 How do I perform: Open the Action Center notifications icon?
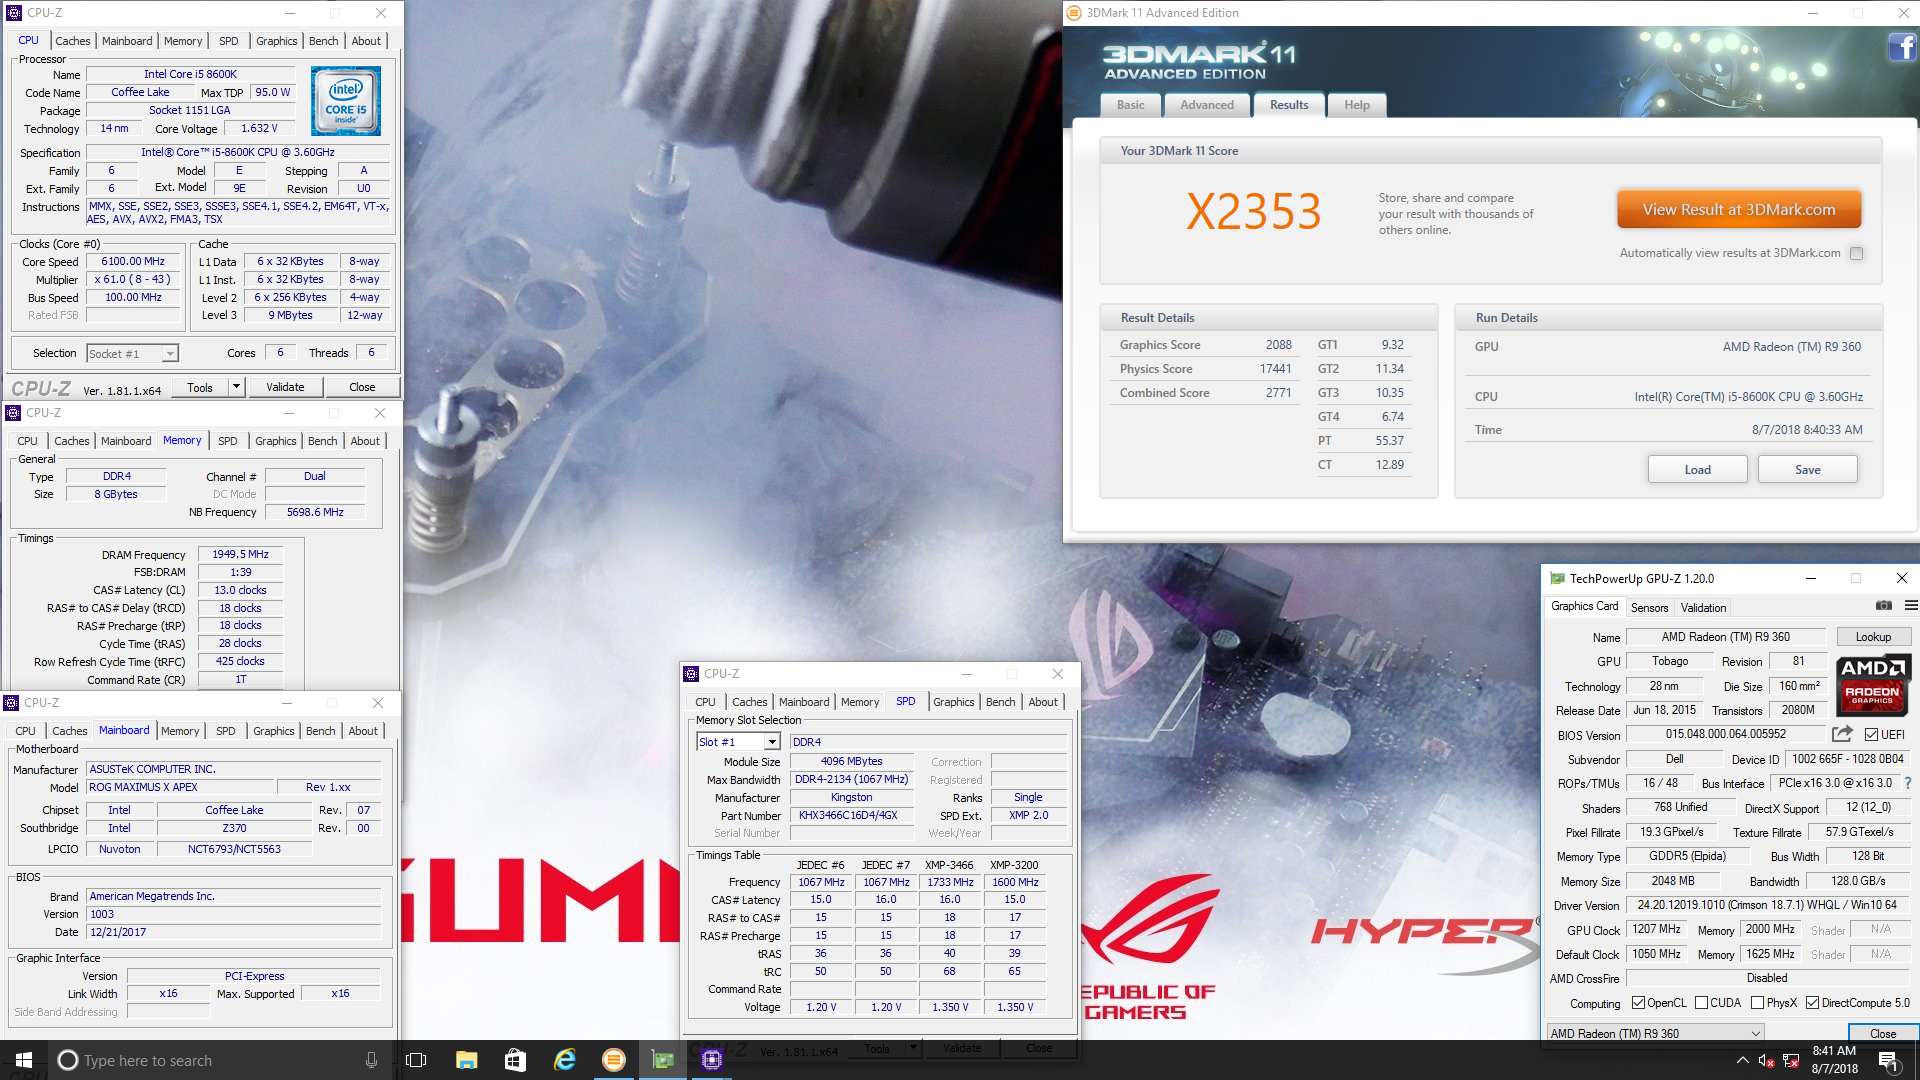[1889, 1061]
